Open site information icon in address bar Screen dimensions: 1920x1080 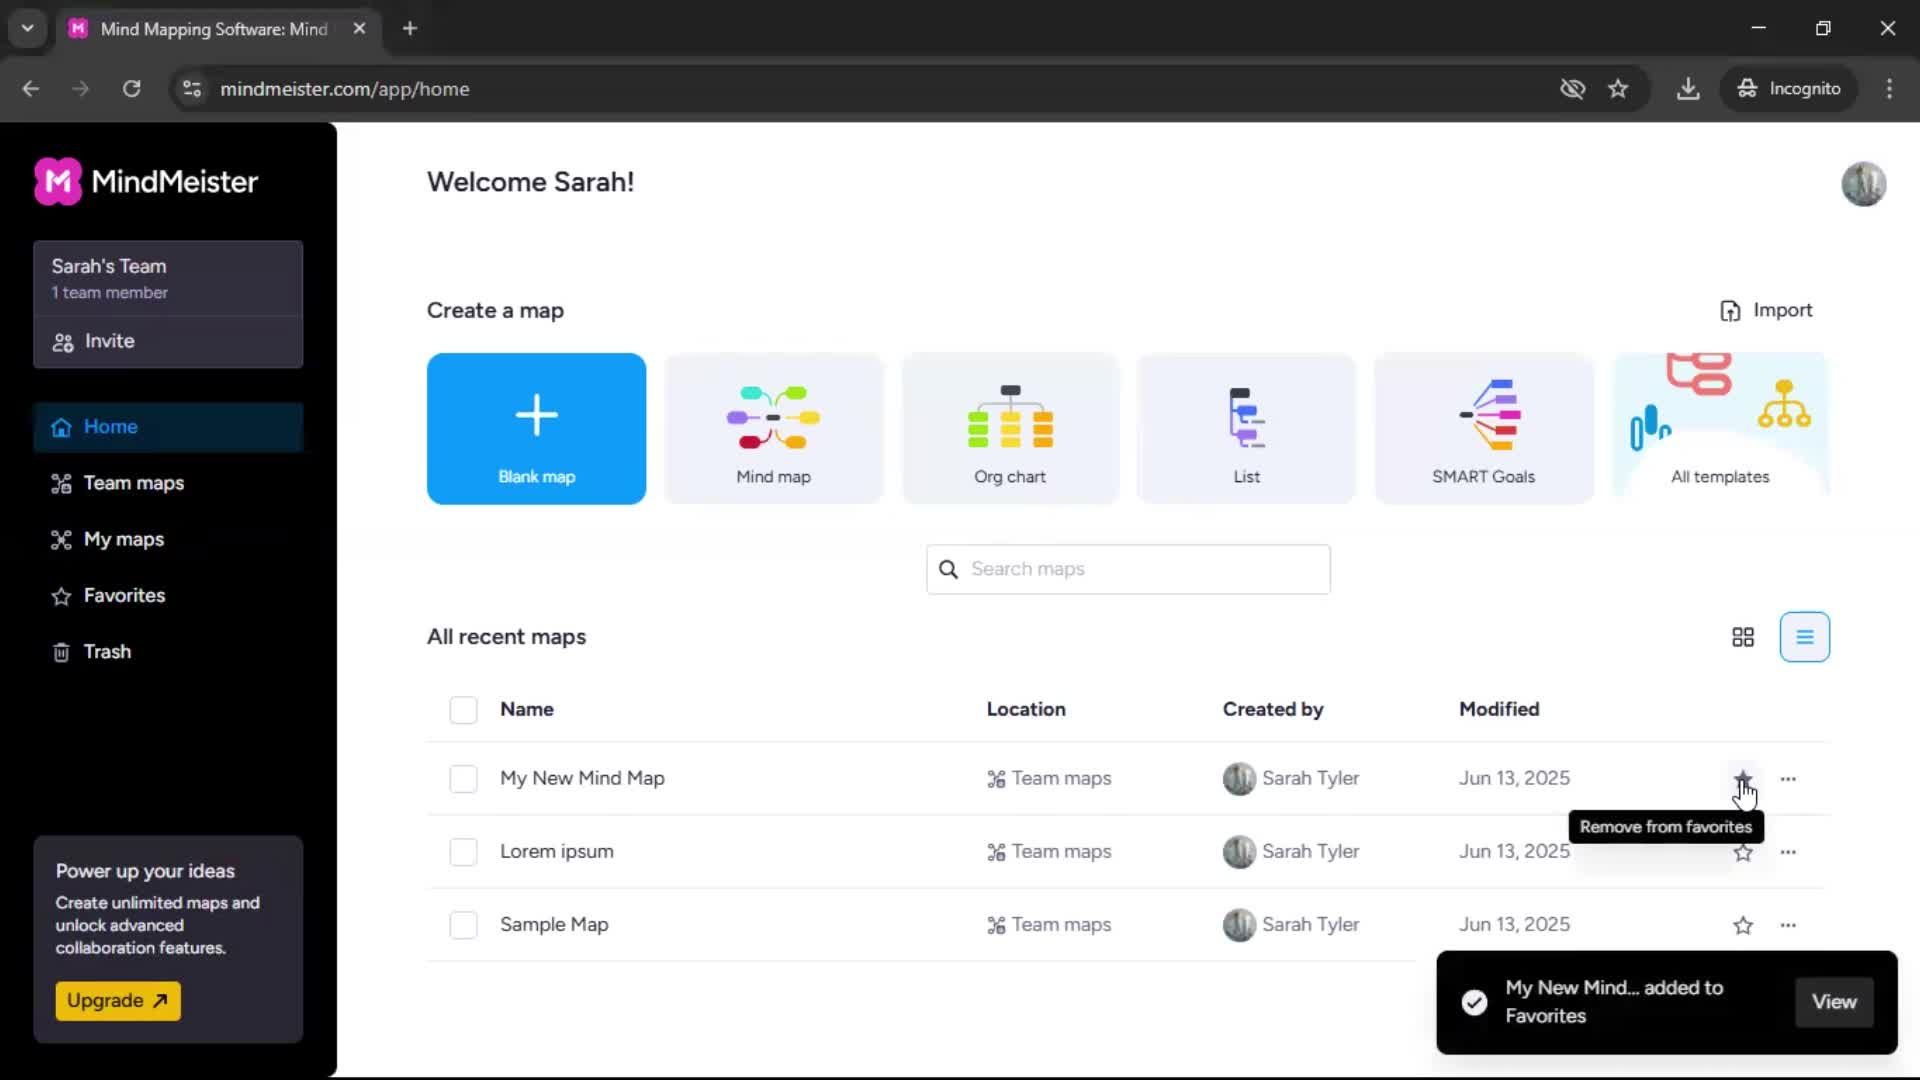pos(192,89)
